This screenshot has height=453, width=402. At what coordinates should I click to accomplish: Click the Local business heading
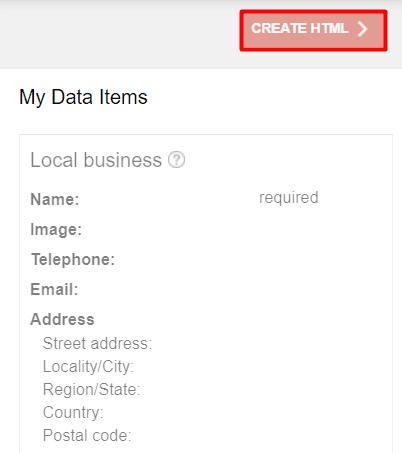(x=96, y=160)
